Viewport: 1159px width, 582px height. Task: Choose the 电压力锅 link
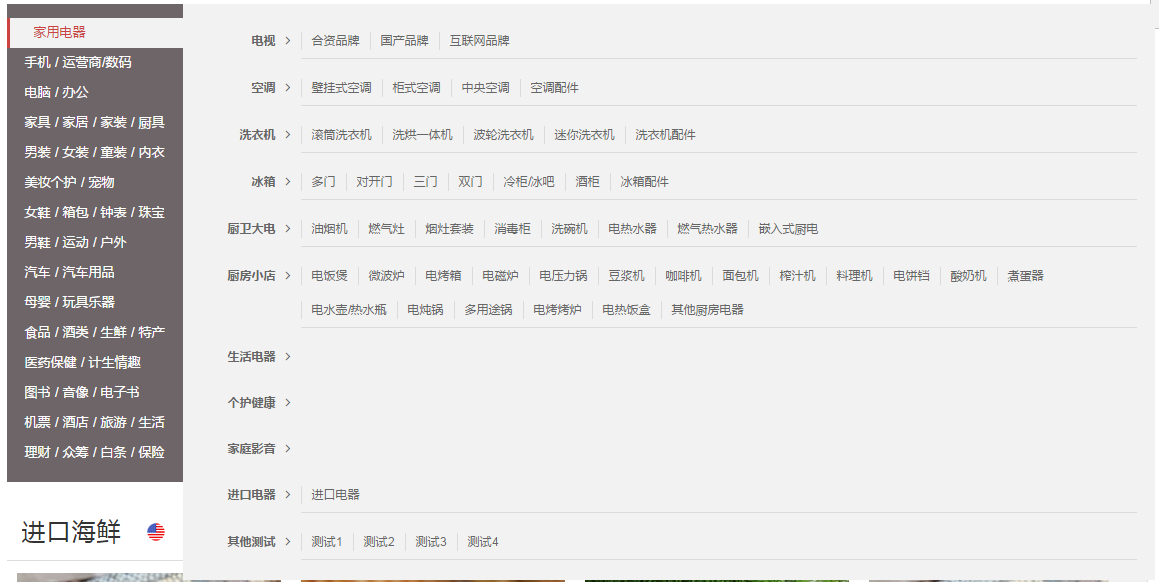tap(563, 276)
